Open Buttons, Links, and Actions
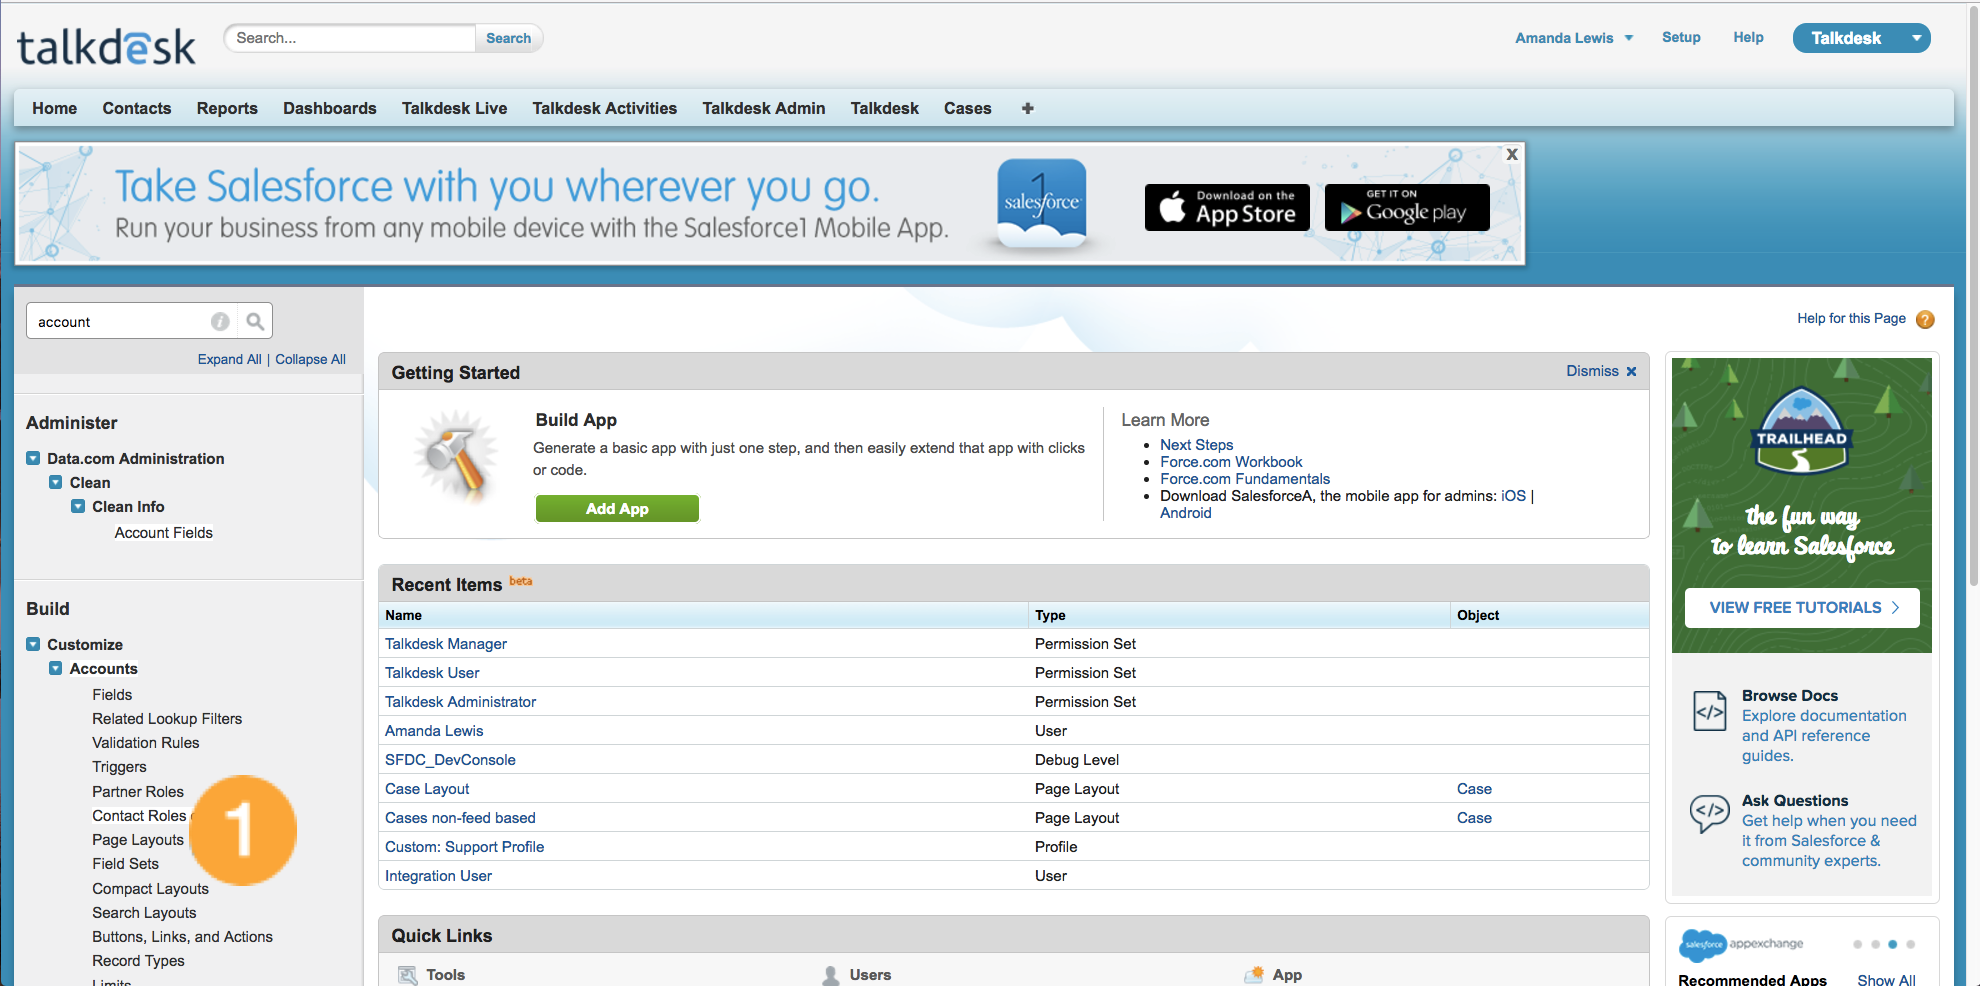This screenshot has height=986, width=1980. 182,937
